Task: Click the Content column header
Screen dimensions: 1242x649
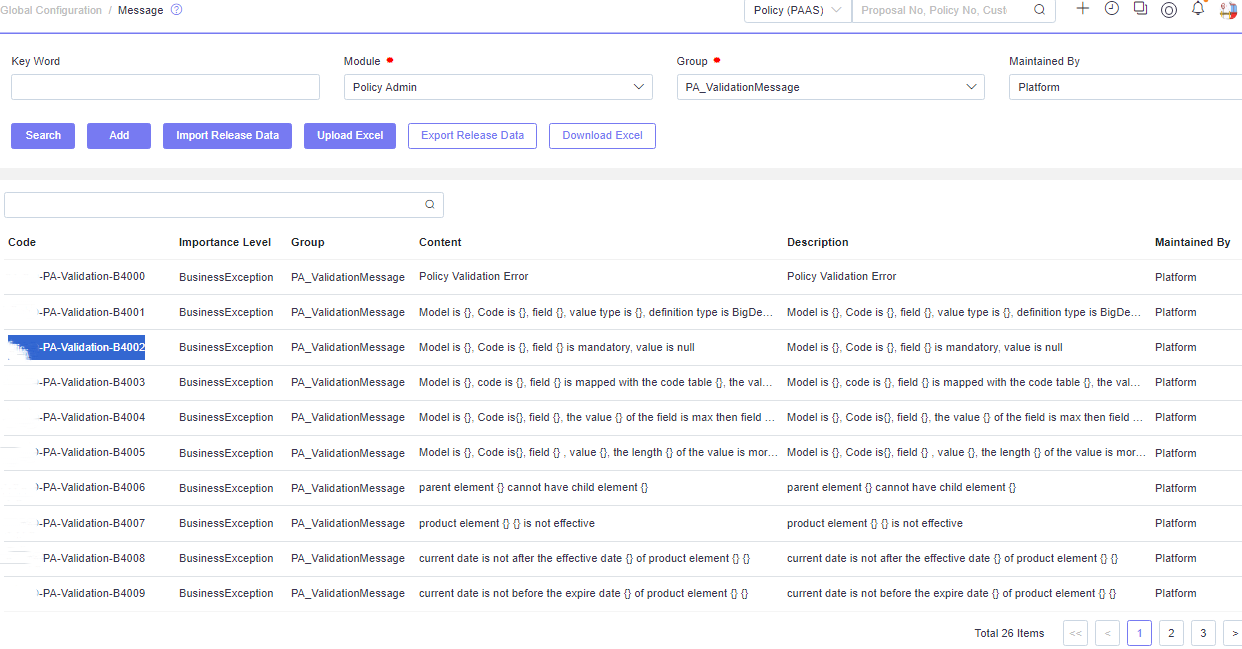Action: pyautogui.click(x=440, y=242)
